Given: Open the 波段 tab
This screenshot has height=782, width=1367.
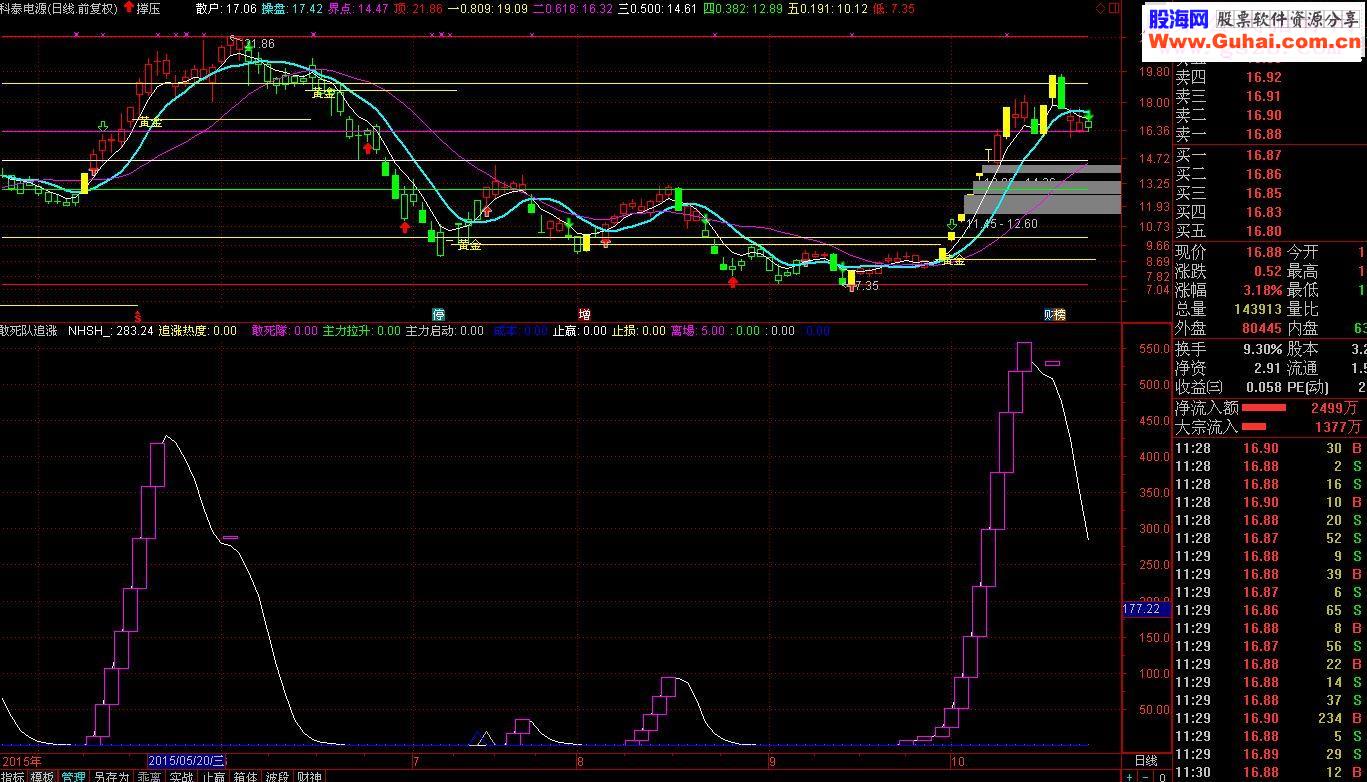Looking at the screenshot, I should tap(277, 776).
